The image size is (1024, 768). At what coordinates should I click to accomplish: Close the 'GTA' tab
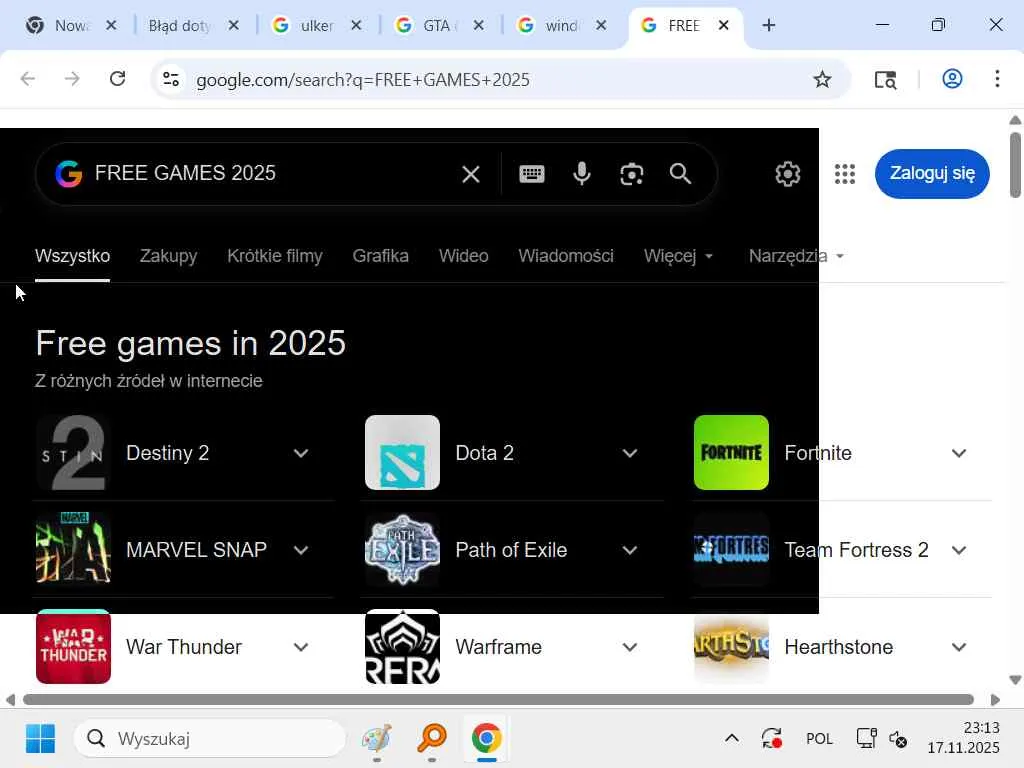479,25
